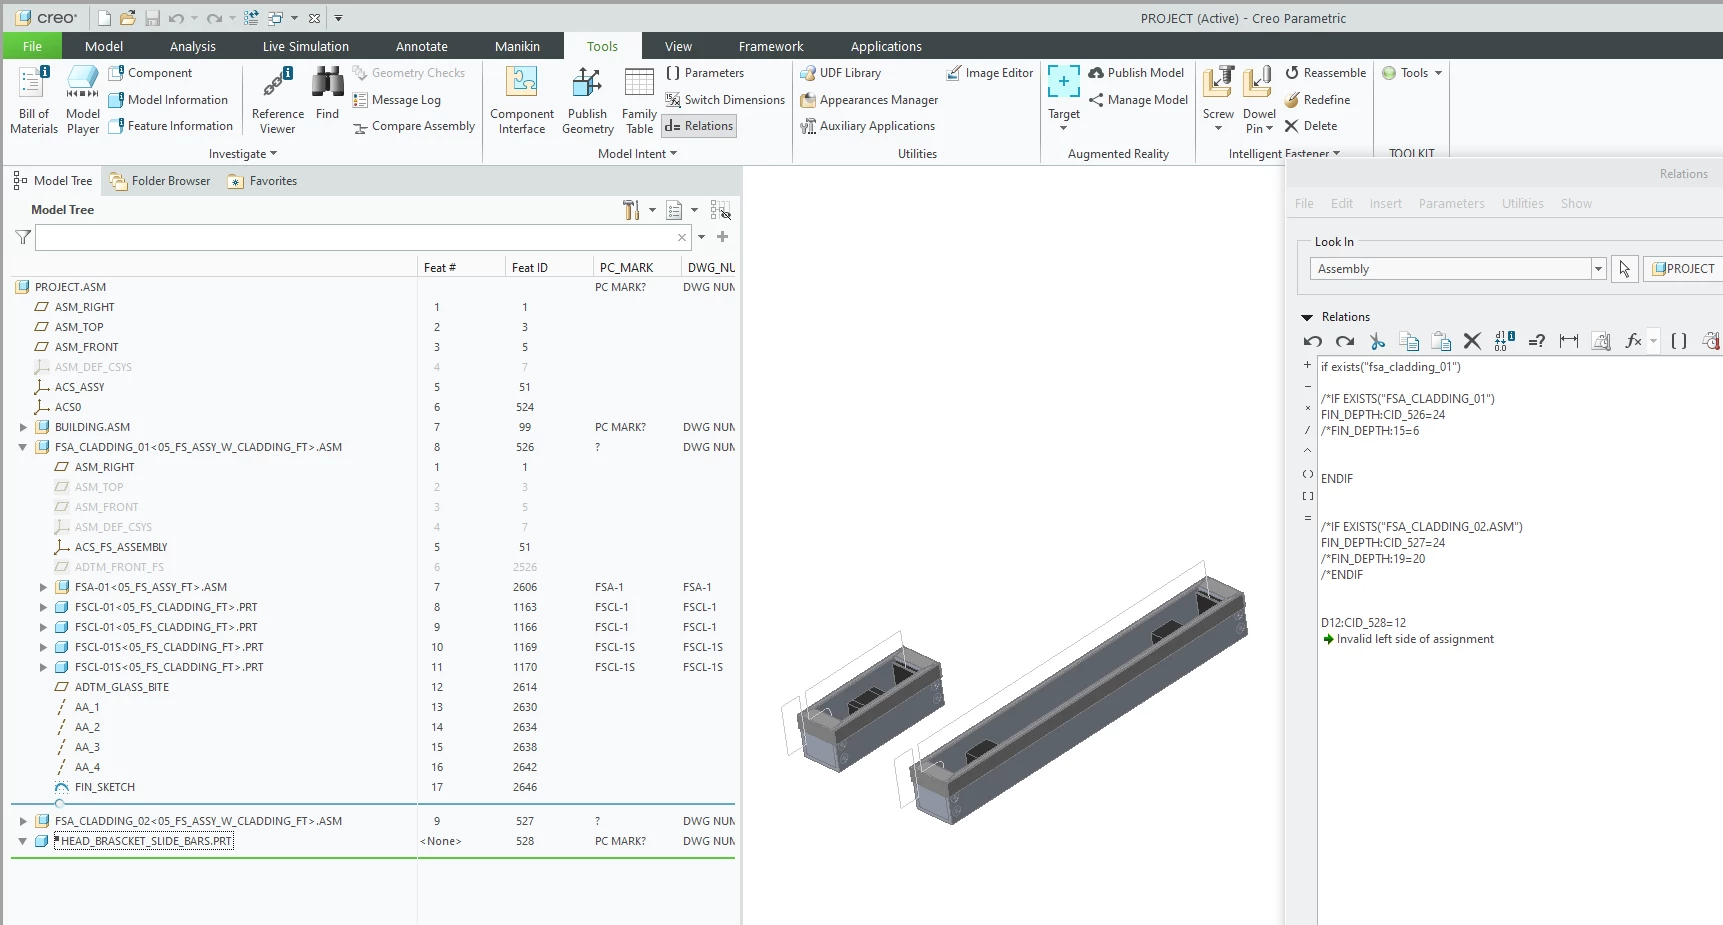Screen dimensions: 1723x925
Task: Open the Folder Browser tab
Action: click(x=160, y=181)
